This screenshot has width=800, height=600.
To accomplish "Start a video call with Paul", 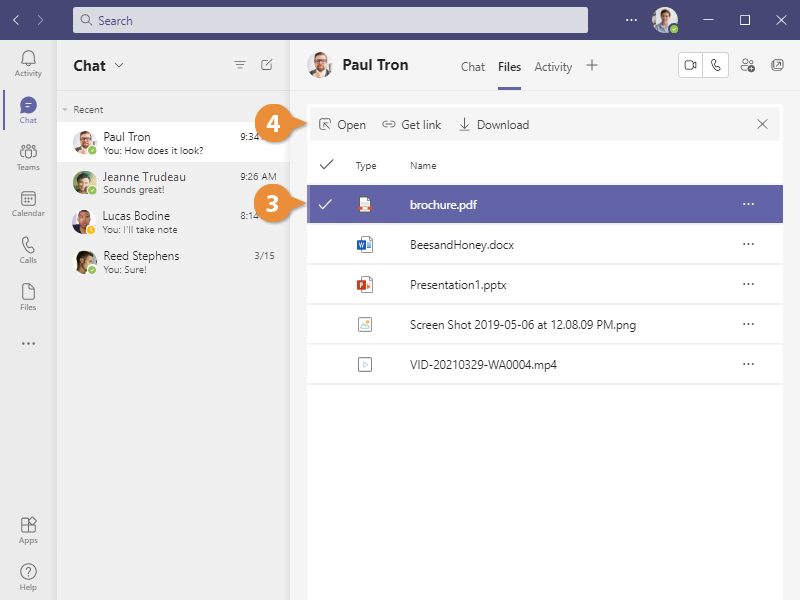I will (690, 65).
